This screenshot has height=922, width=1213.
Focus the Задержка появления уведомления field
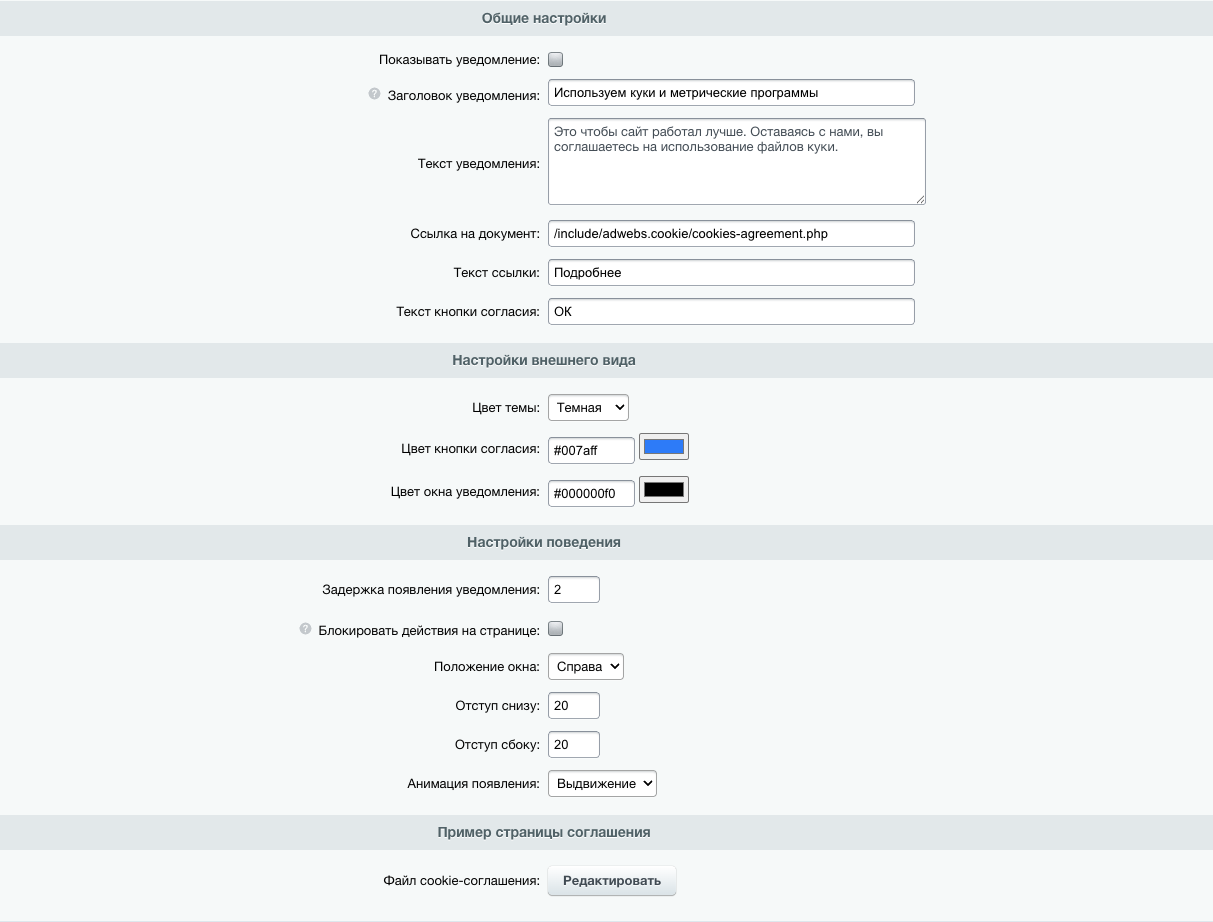click(x=574, y=590)
